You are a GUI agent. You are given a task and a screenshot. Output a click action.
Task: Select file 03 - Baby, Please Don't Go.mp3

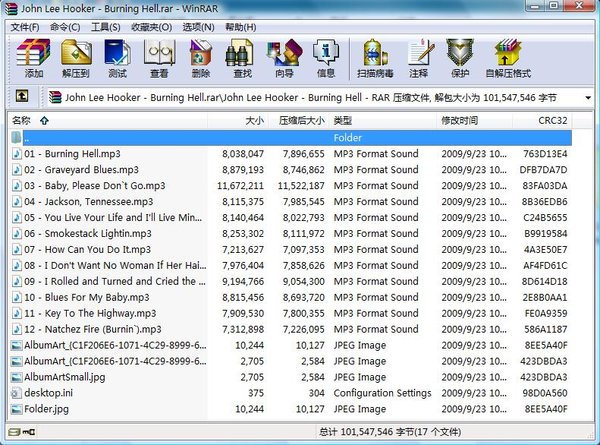95,186
